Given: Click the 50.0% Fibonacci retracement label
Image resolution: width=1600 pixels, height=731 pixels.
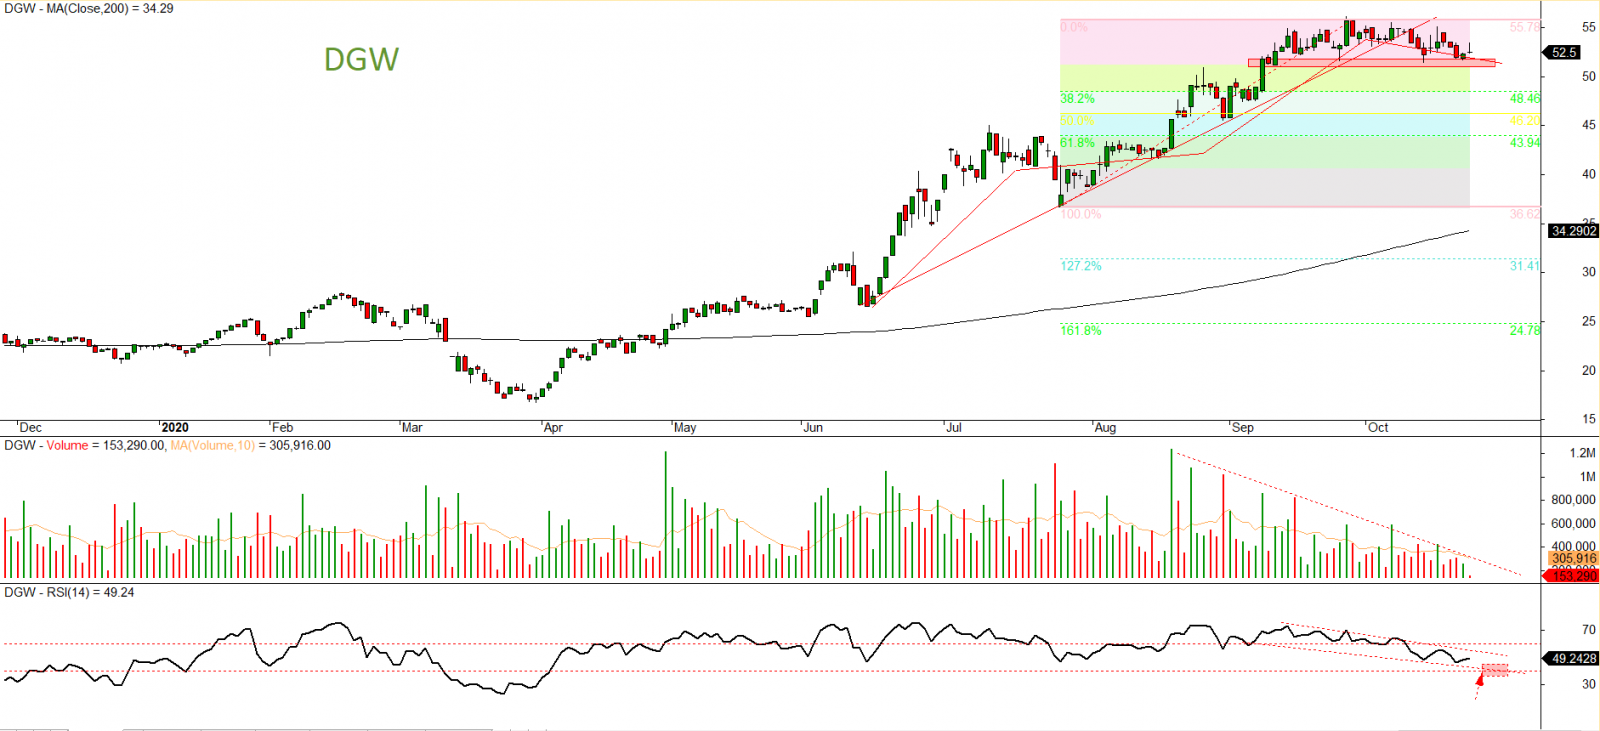Looking at the screenshot, I should [1077, 121].
